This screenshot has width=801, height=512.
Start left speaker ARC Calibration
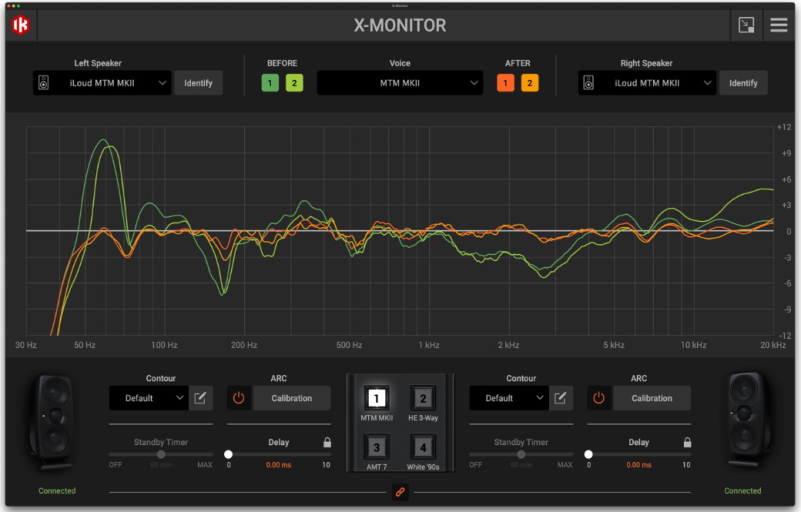(x=292, y=398)
